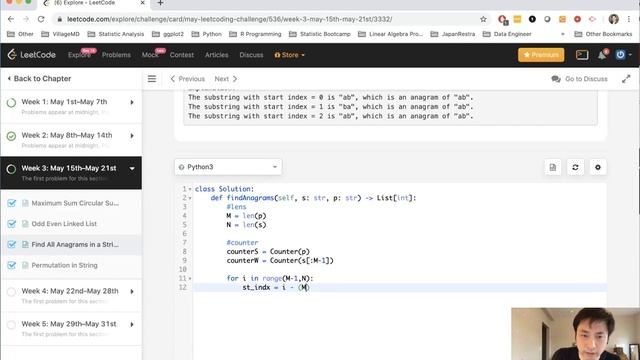The width and height of the screenshot is (640, 360).
Task: Click the address bar URL
Action: [x=229, y=19]
